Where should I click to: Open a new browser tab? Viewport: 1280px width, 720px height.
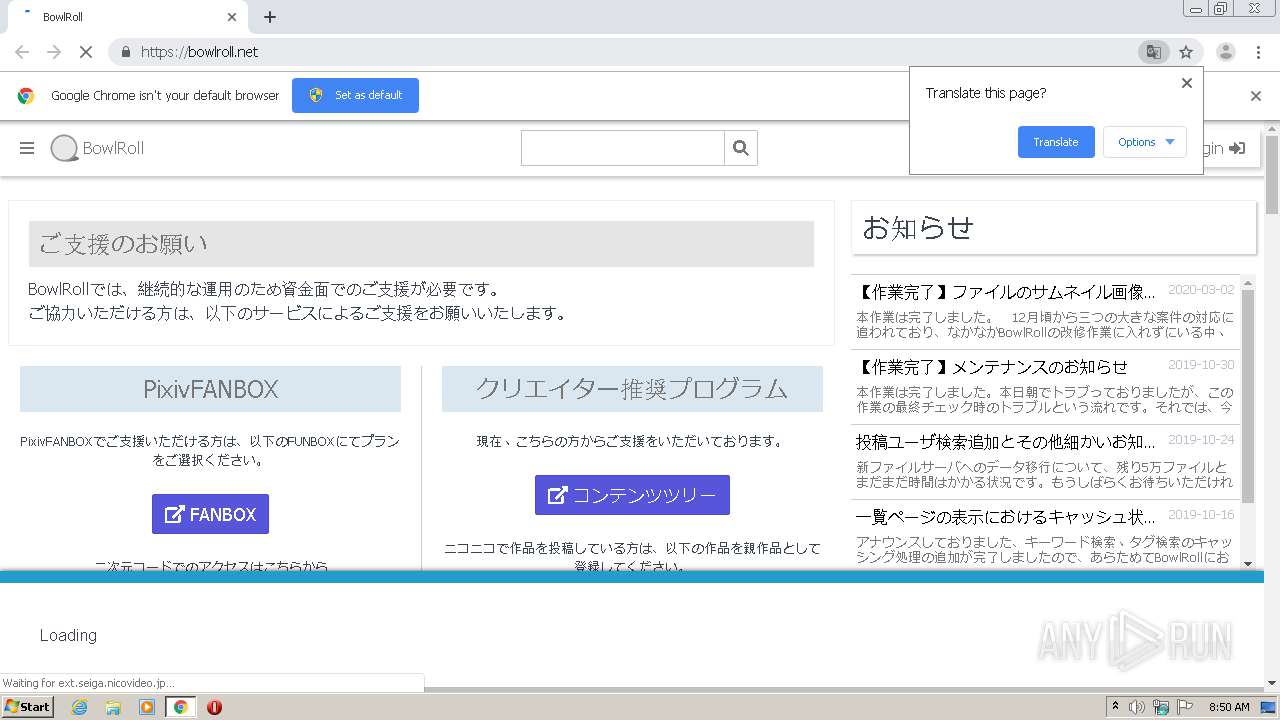(270, 17)
